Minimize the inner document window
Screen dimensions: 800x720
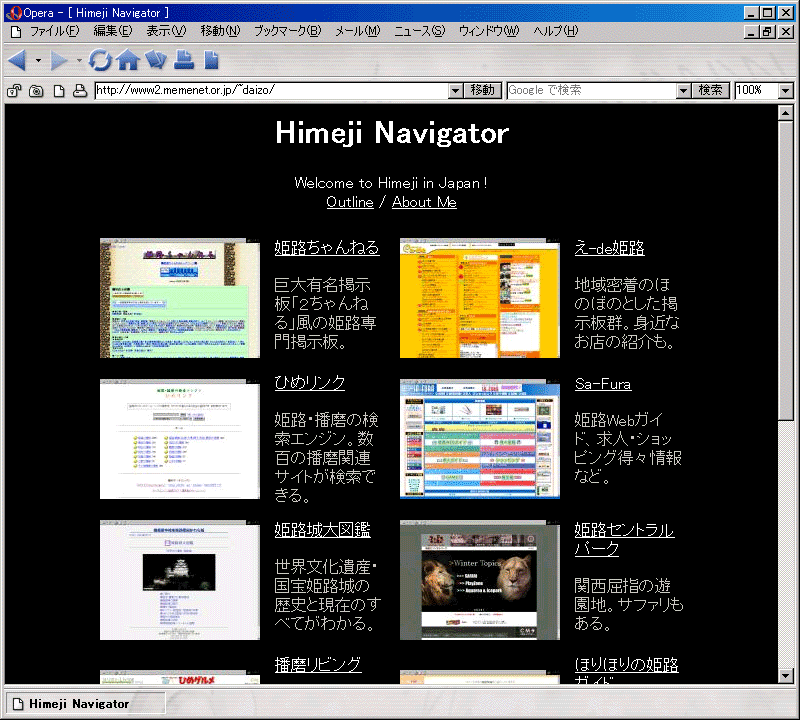(x=751, y=32)
